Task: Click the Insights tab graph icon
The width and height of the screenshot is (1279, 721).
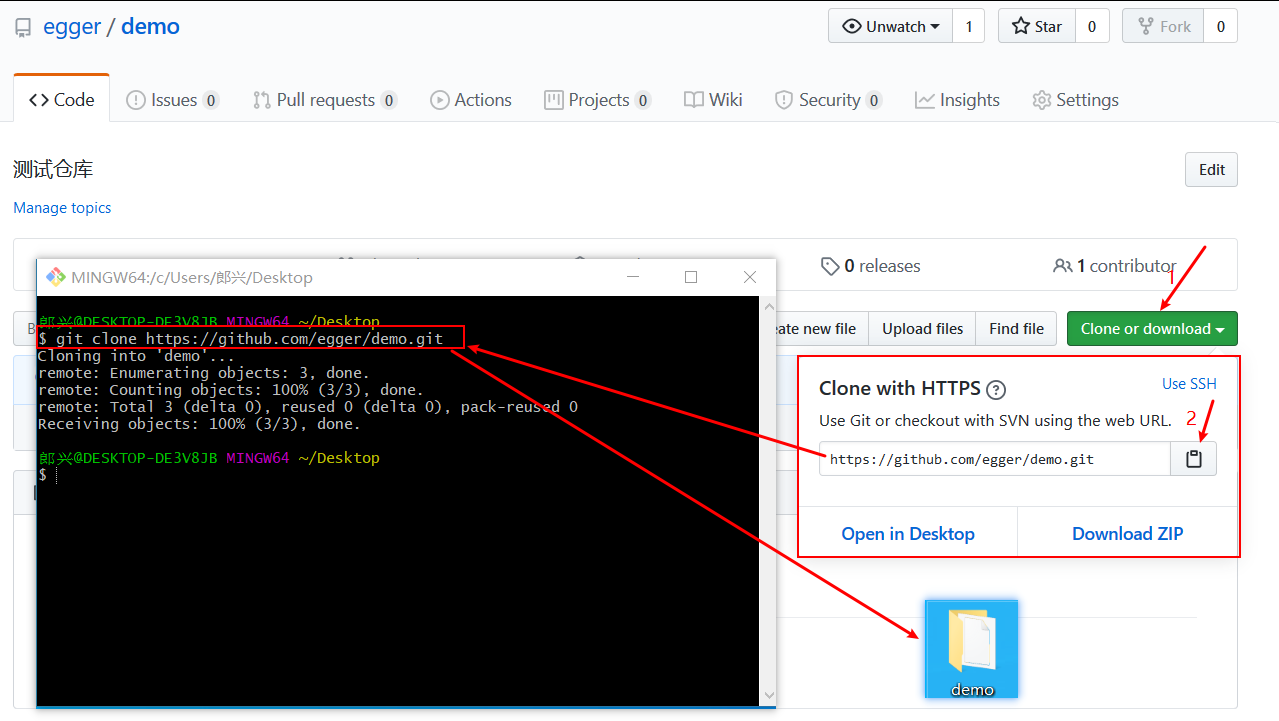Action: [x=925, y=100]
